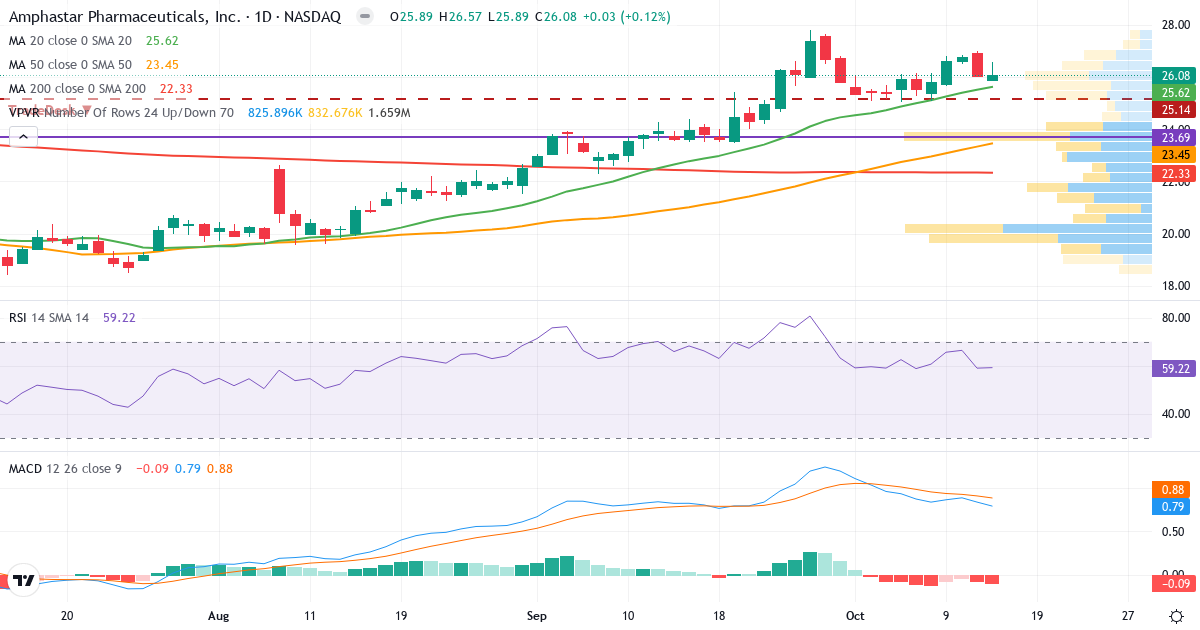This screenshot has height=630, width=1200.
Task: Open chart settings gear icon
Action: point(1178,616)
